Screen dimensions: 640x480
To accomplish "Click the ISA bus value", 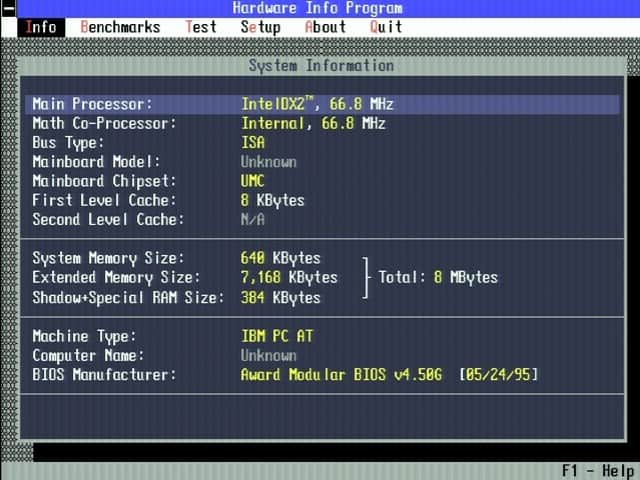I will click(253, 143).
